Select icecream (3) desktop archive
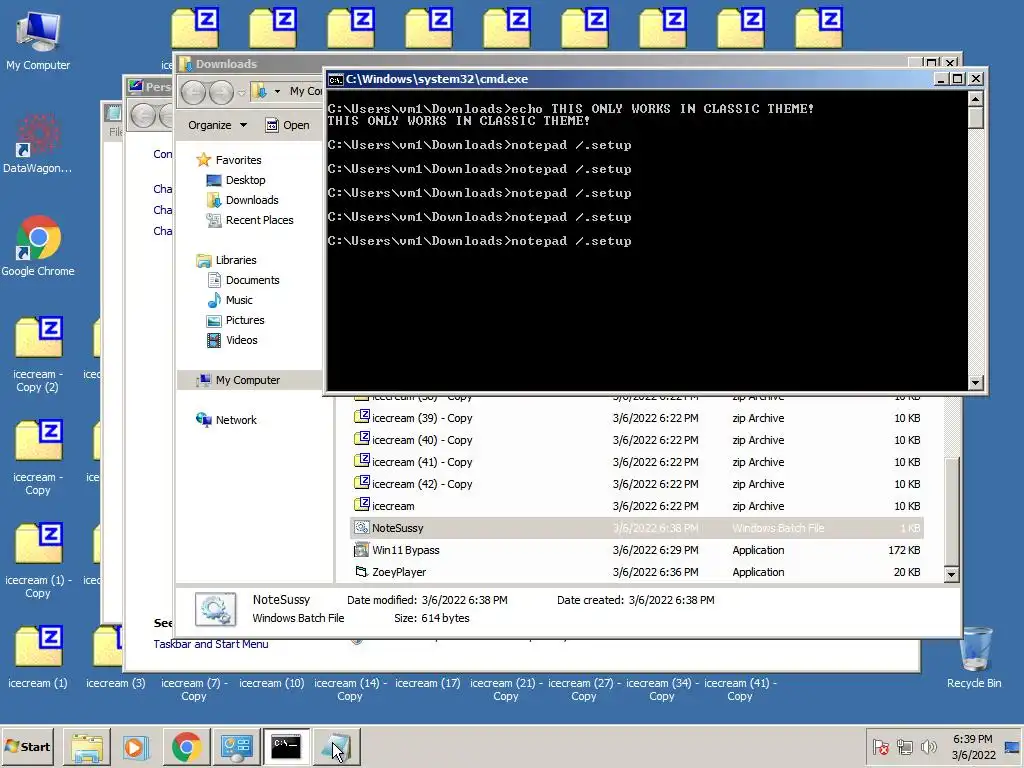1024x768 pixels. point(116,658)
